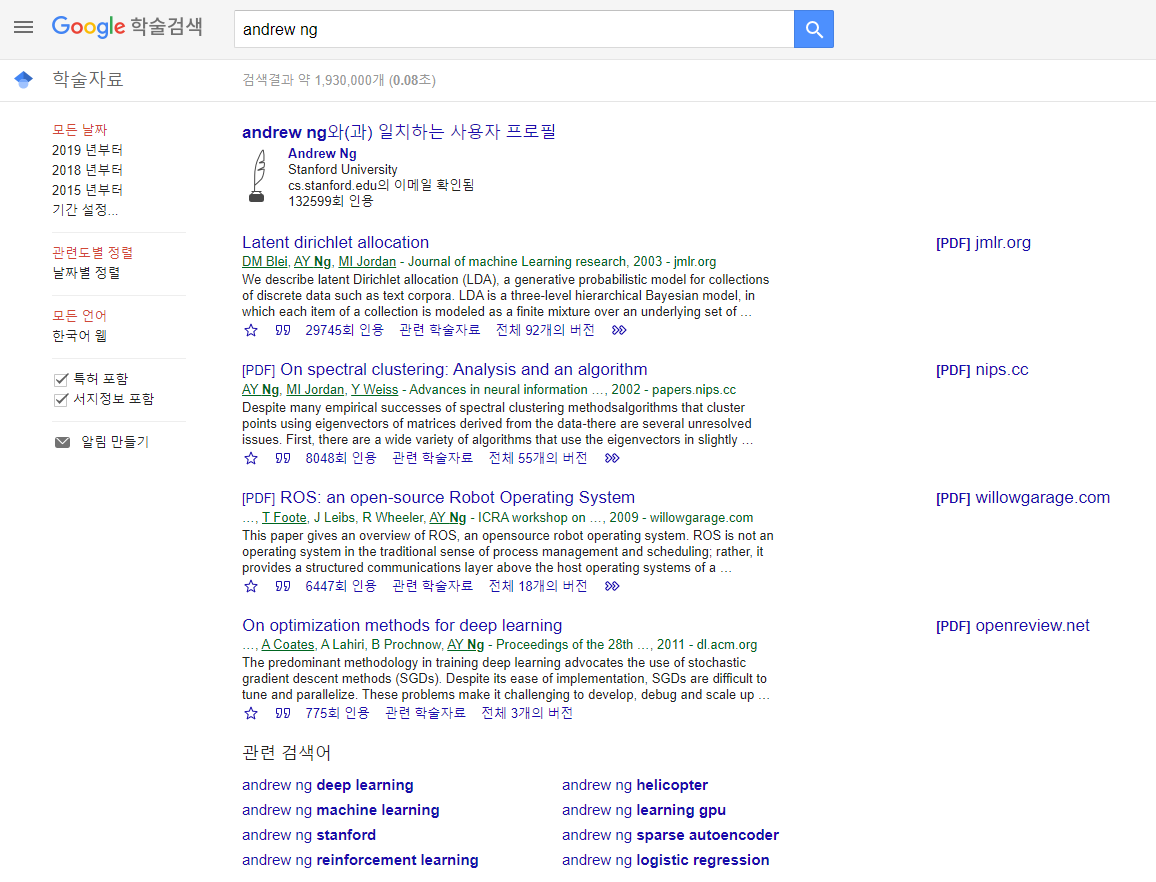Open 관련 학술자료 for ROS result
This screenshot has height=882, width=1156.
(x=432, y=586)
